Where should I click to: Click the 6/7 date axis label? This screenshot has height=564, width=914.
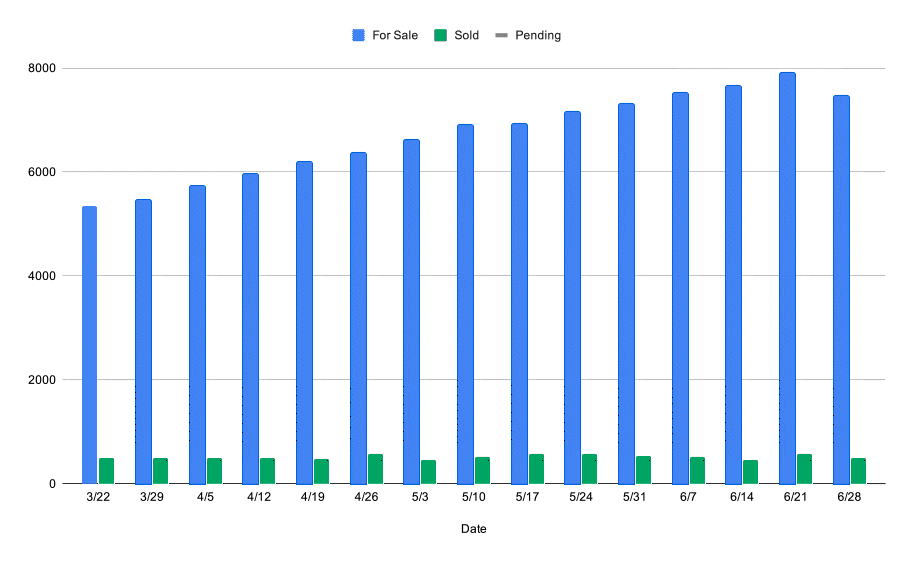(x=688, y=497)
